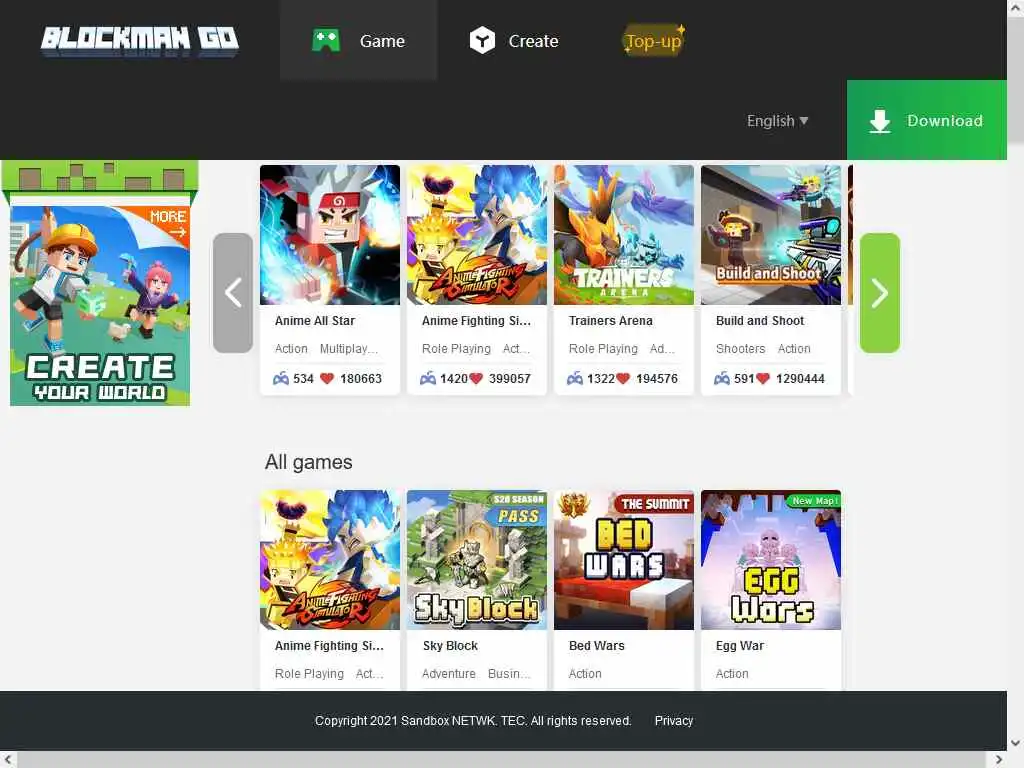This screenshot has height=768, width=1024.
Task: Click Action tag under Bed Wars
Action: (x=584, y=674)
